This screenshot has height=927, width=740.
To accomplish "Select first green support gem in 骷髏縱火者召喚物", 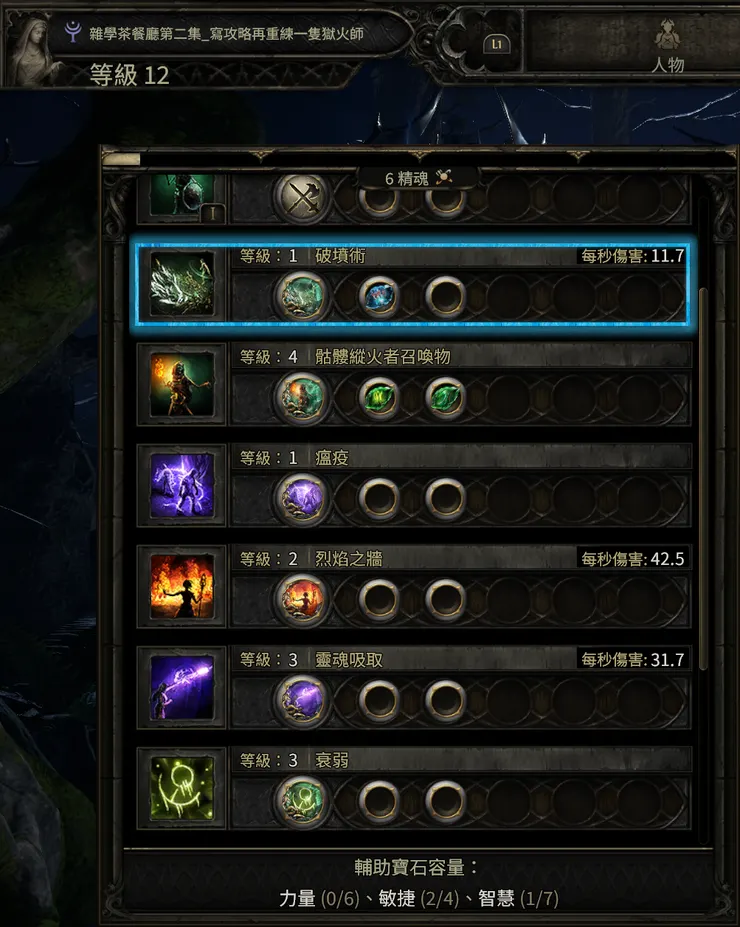I will [x=379, y=397].
